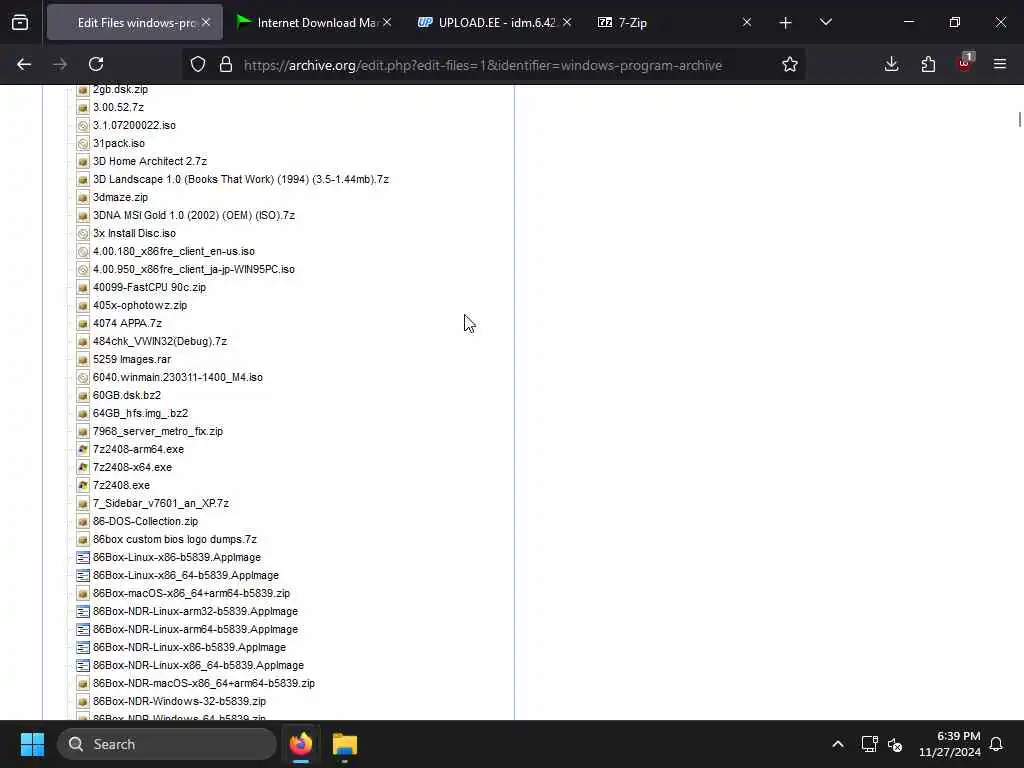Viewport: 1024px width, 768px height.
Task: Select 3.00.52.7z archive icon
Action: pos(83,108)
